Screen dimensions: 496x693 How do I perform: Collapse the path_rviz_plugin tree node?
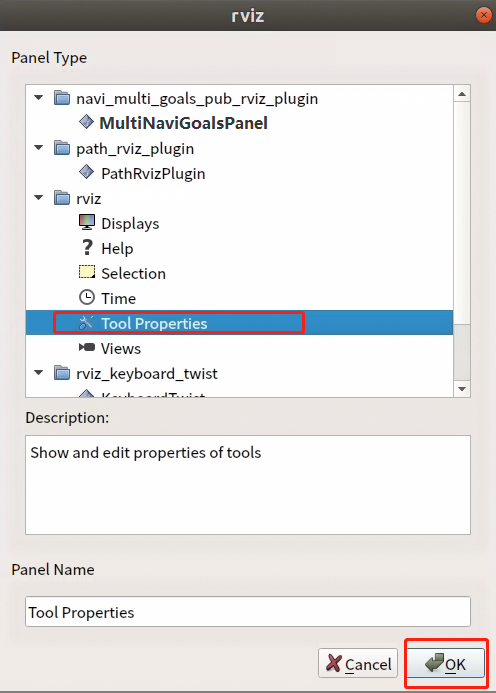(x=39, y=148)
